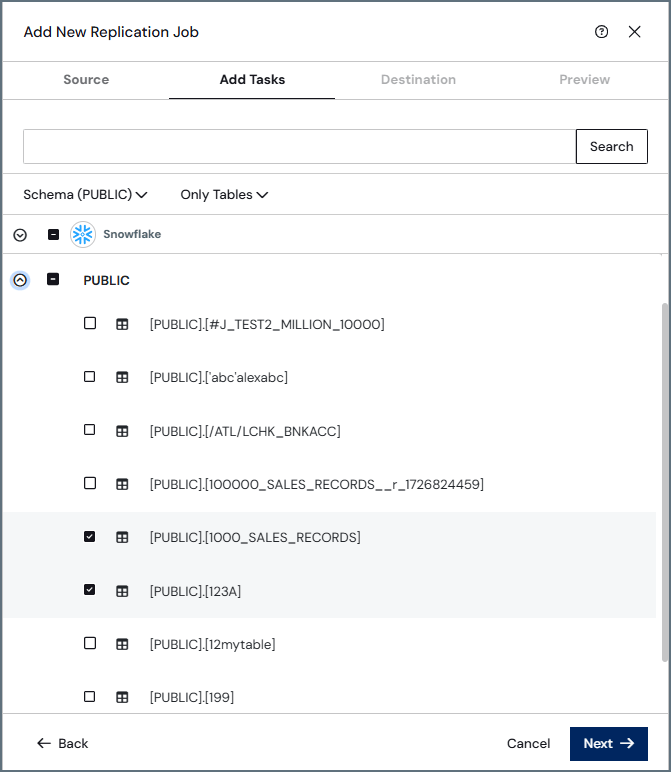Select row [PUBLIC].[1000_SALES_RECORDS] text

[x=255, y=538]
